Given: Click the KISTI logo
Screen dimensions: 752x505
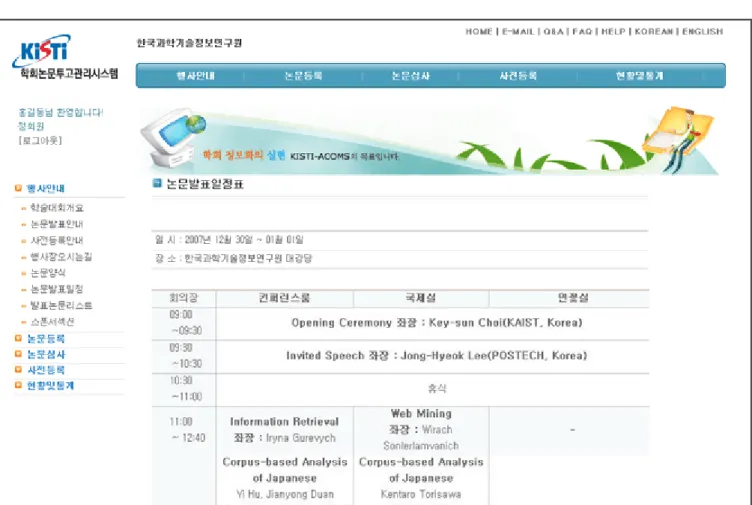Looking at the screenshot, I should (42, 49).
